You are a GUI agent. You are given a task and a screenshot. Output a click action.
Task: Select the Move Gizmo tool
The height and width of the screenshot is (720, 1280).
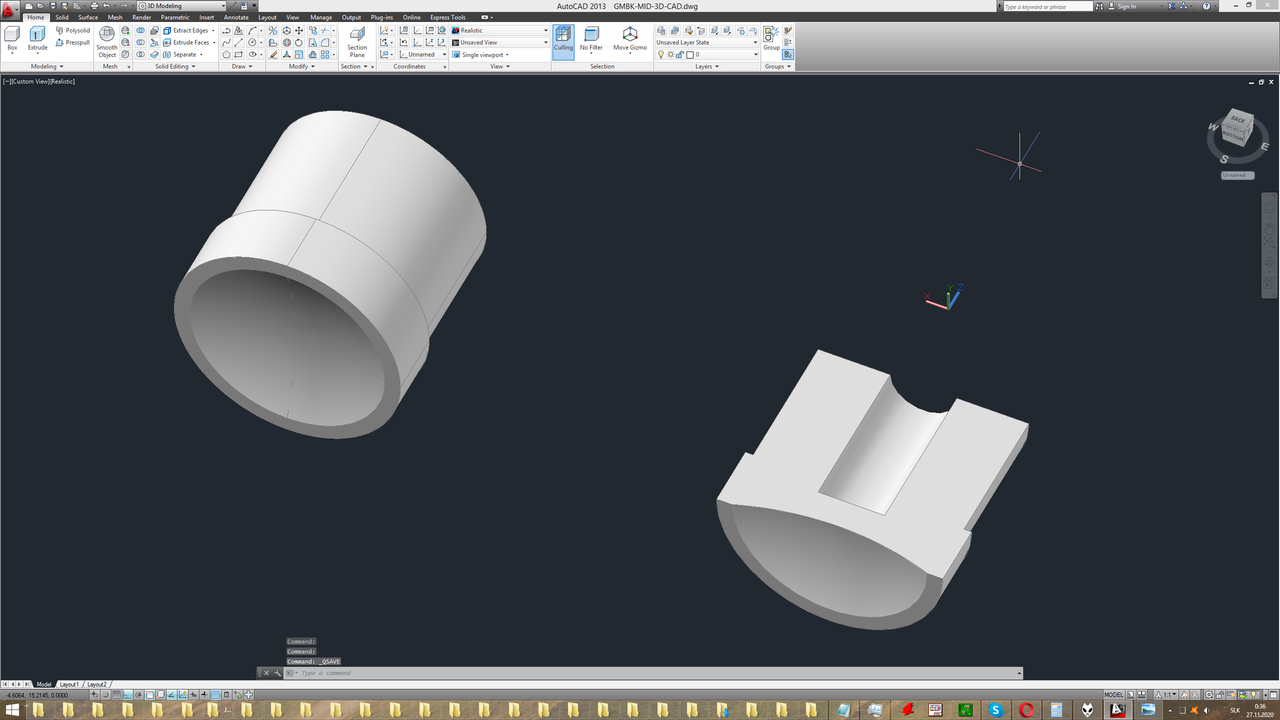tap(630, 40)
